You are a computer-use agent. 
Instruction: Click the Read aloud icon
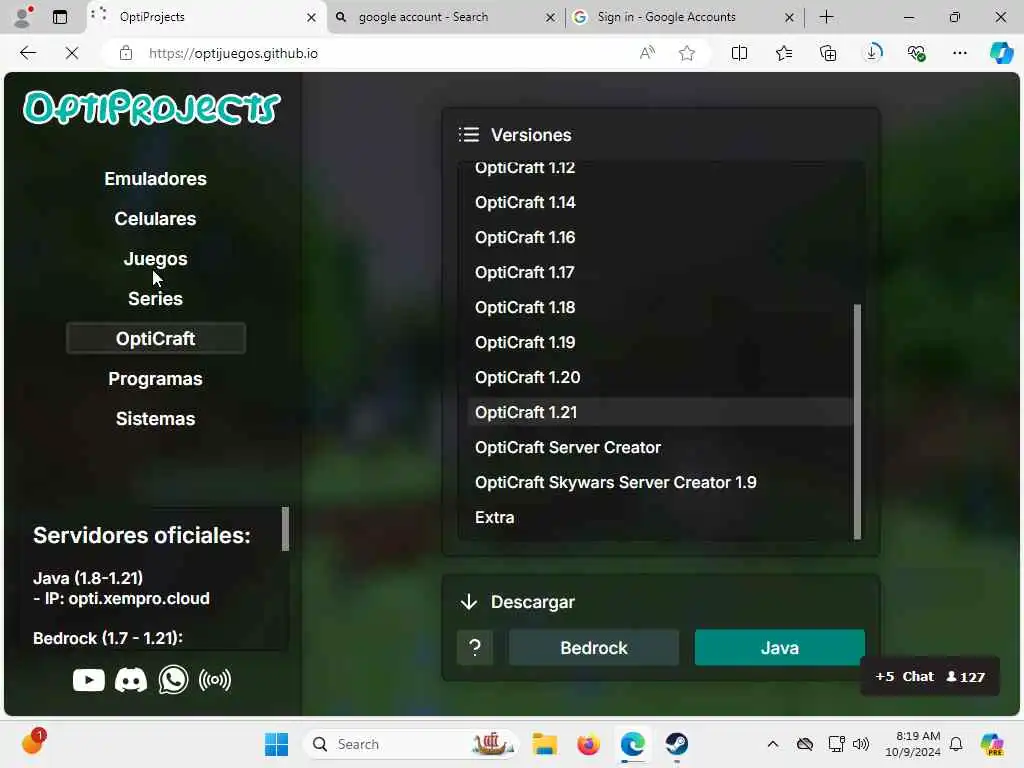coord(647,53)
